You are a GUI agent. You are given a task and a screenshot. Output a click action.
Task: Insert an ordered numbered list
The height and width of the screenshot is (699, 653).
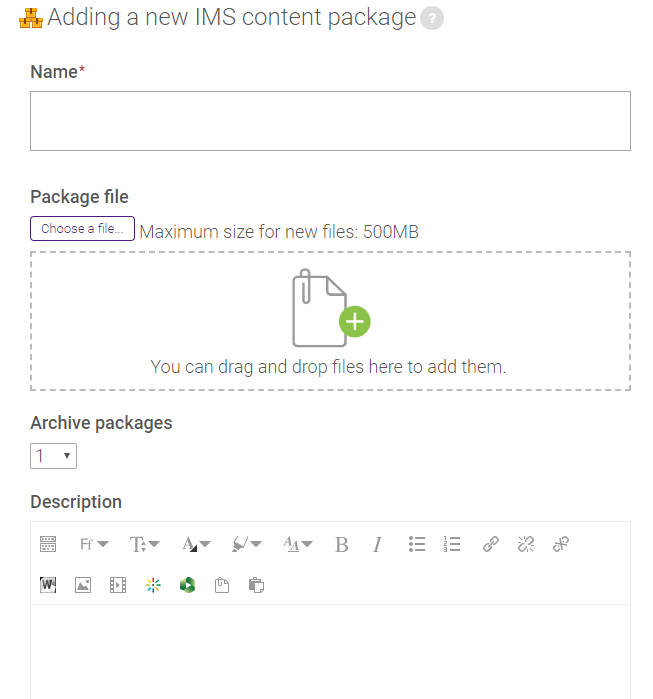452,544
